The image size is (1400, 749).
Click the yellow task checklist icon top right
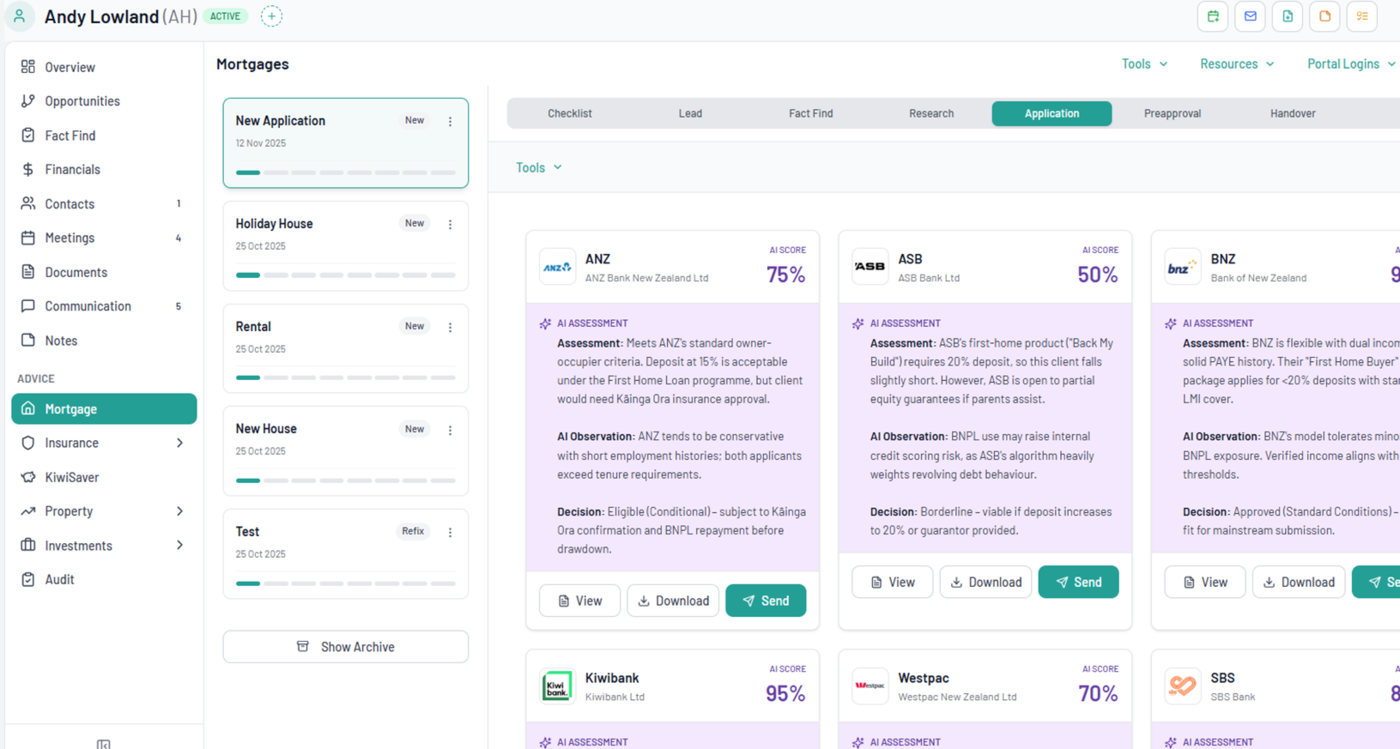coord(1362,16)
